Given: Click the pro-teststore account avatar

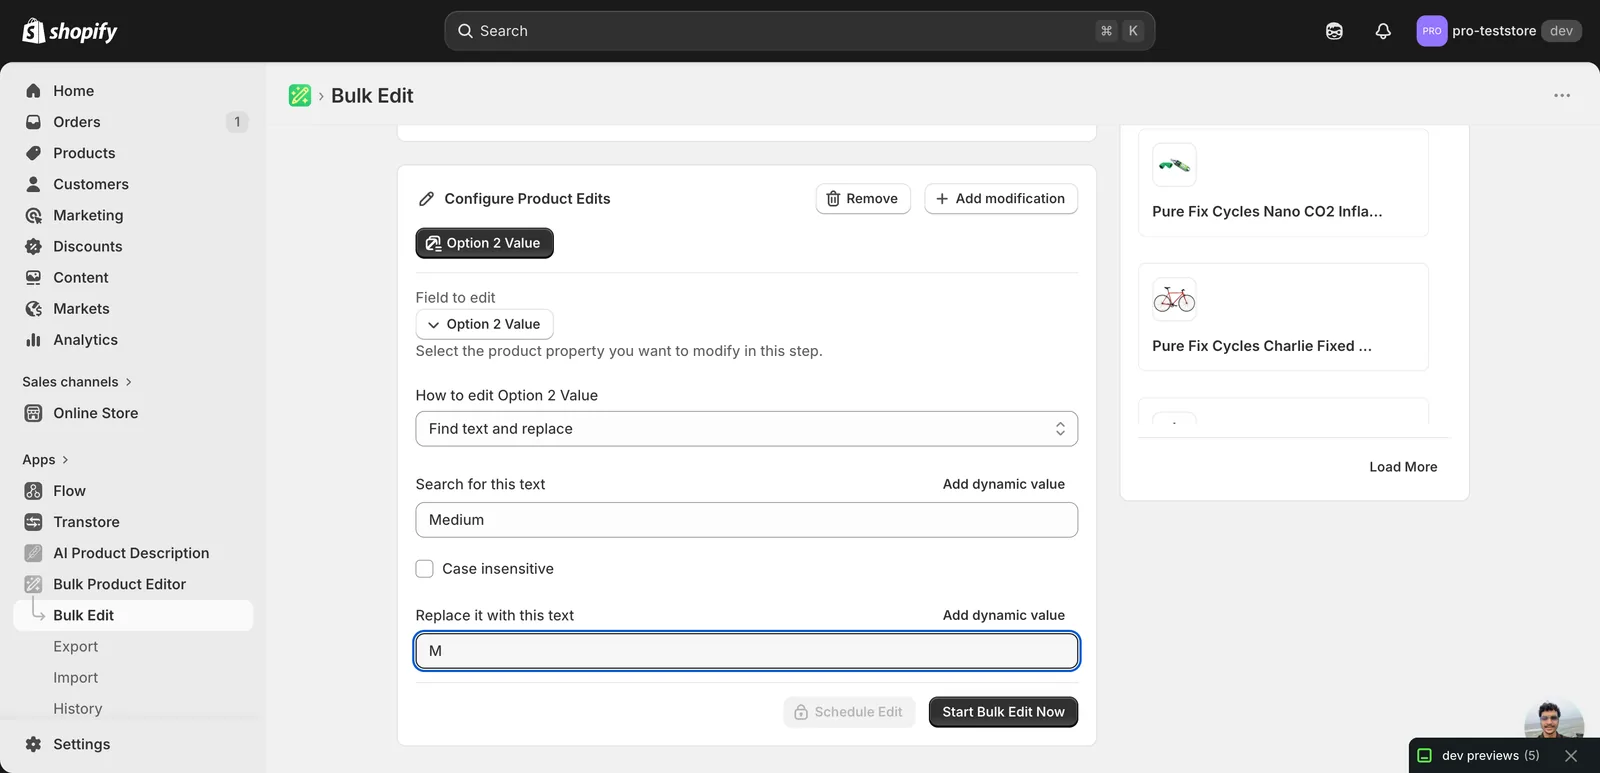Looking at the screenshot, I should coord(1432,31).
